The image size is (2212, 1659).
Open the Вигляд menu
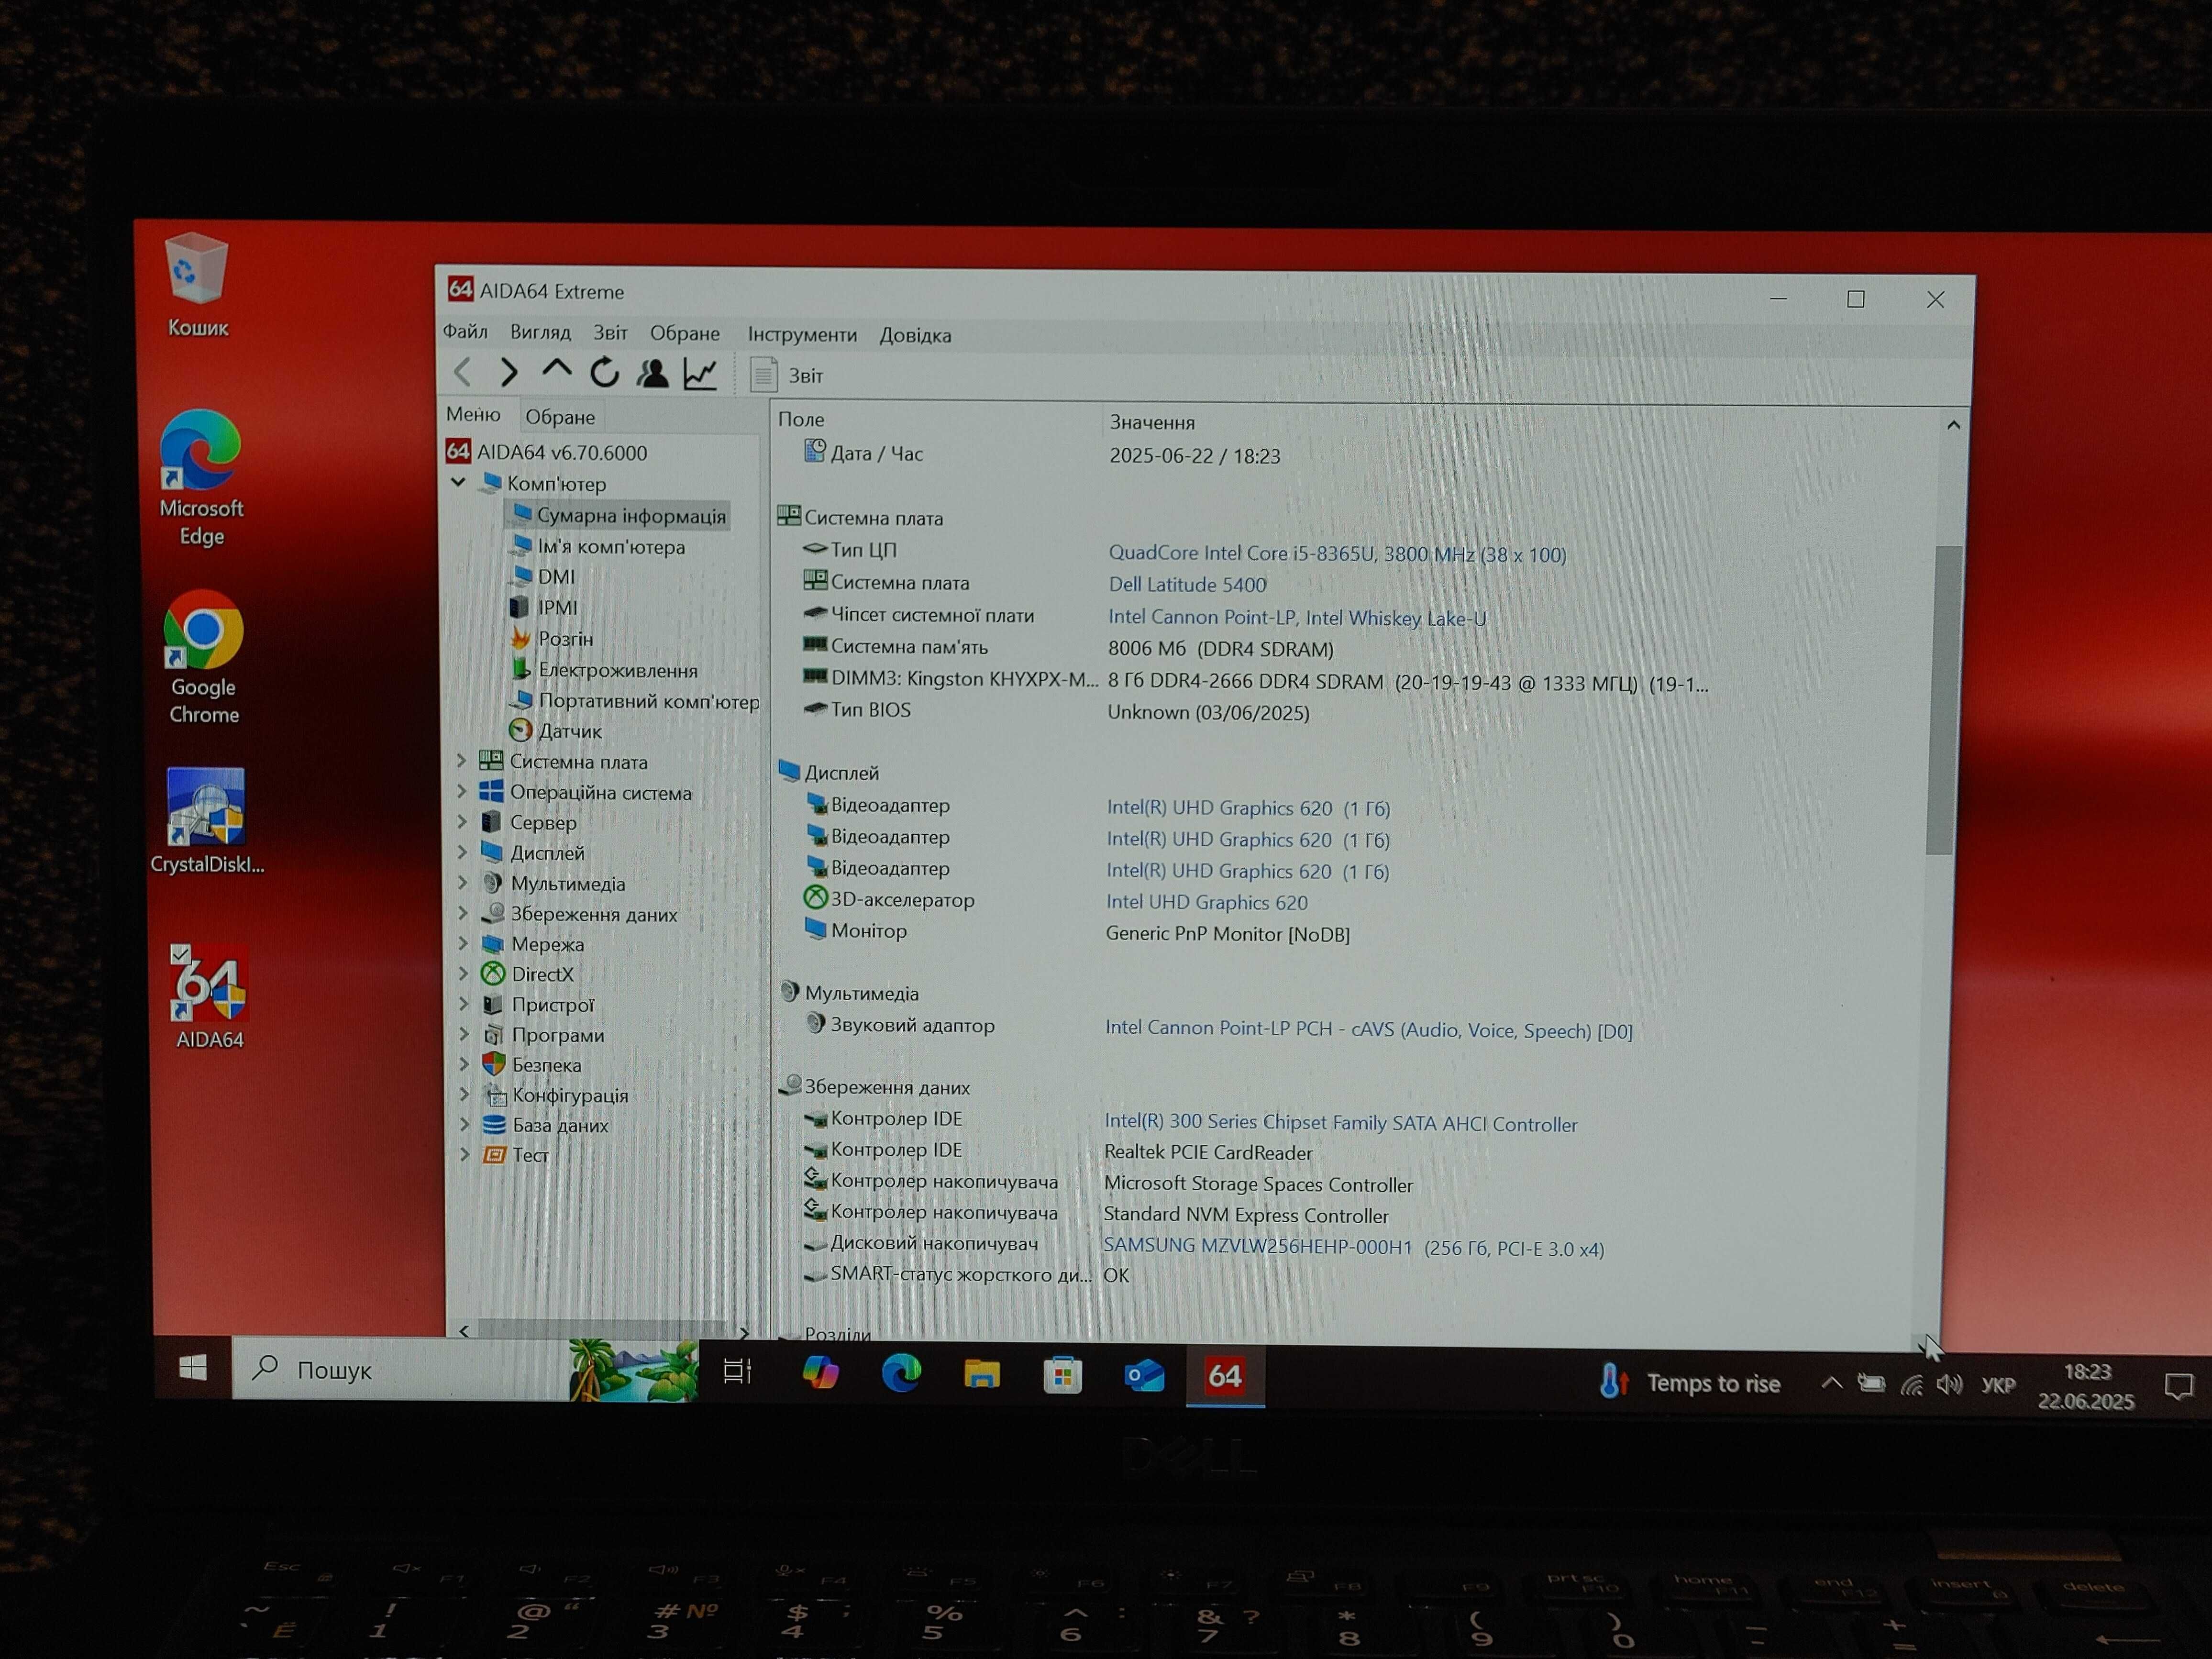pyautogui.click(x=540, y=332)
